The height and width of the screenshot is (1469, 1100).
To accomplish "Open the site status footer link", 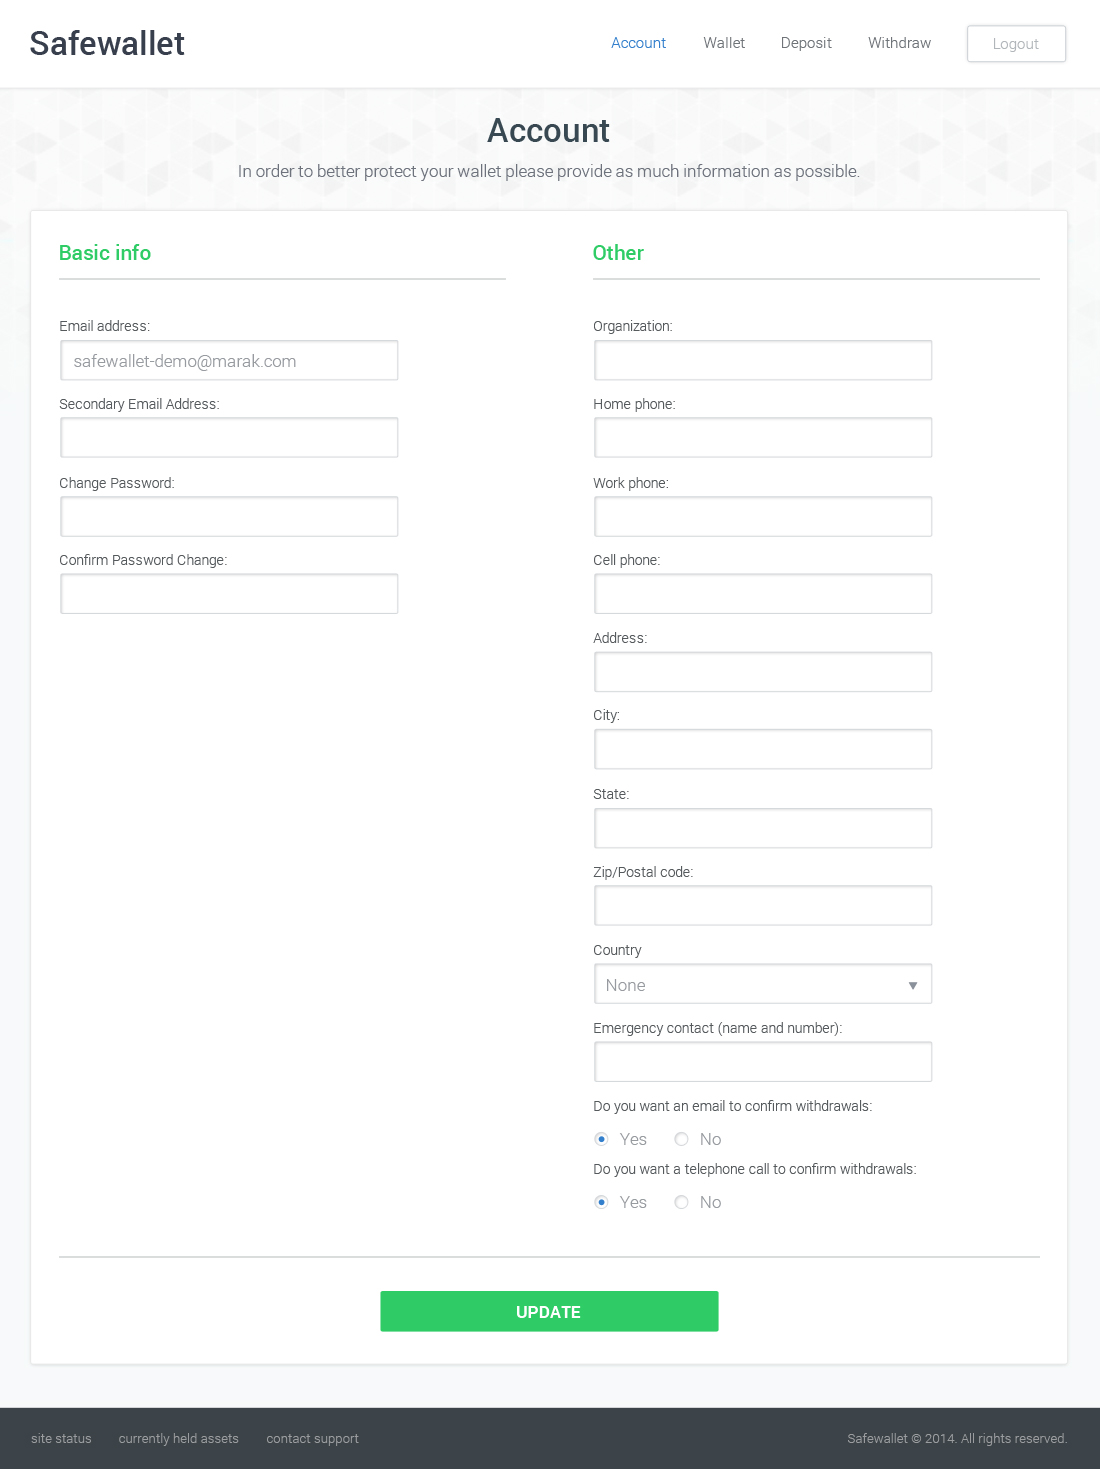I will [61, 1438].
